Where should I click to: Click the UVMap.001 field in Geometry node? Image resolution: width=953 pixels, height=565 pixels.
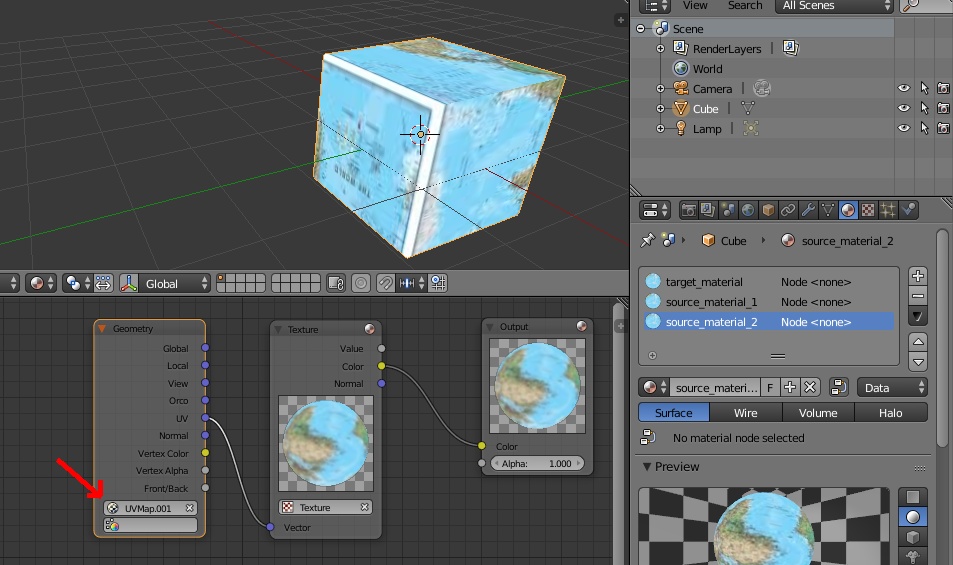point(150,508)
